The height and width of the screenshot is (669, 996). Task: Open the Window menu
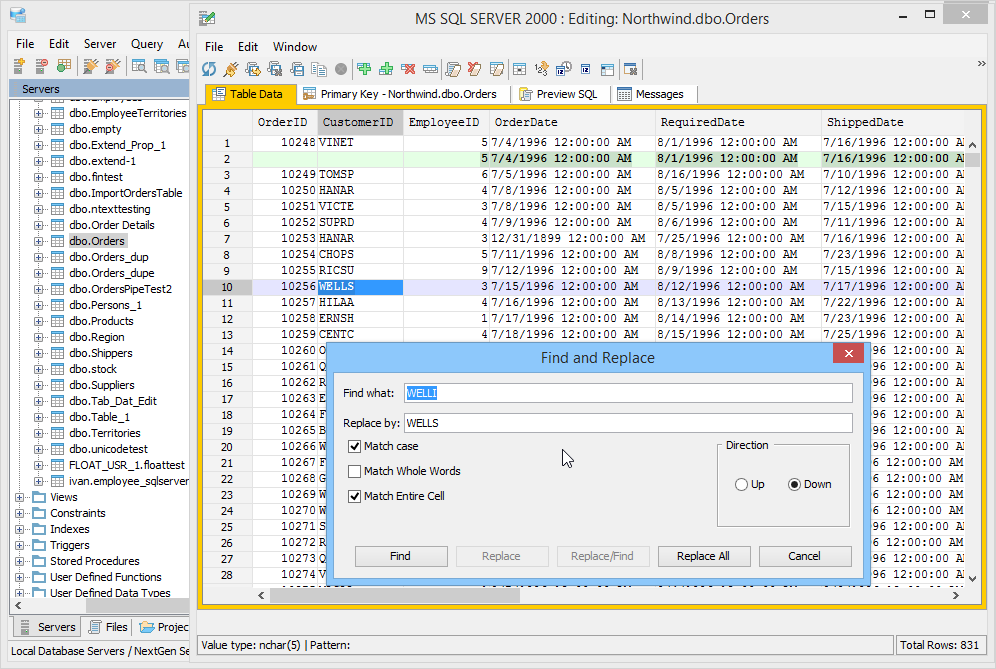click(295, 47)
